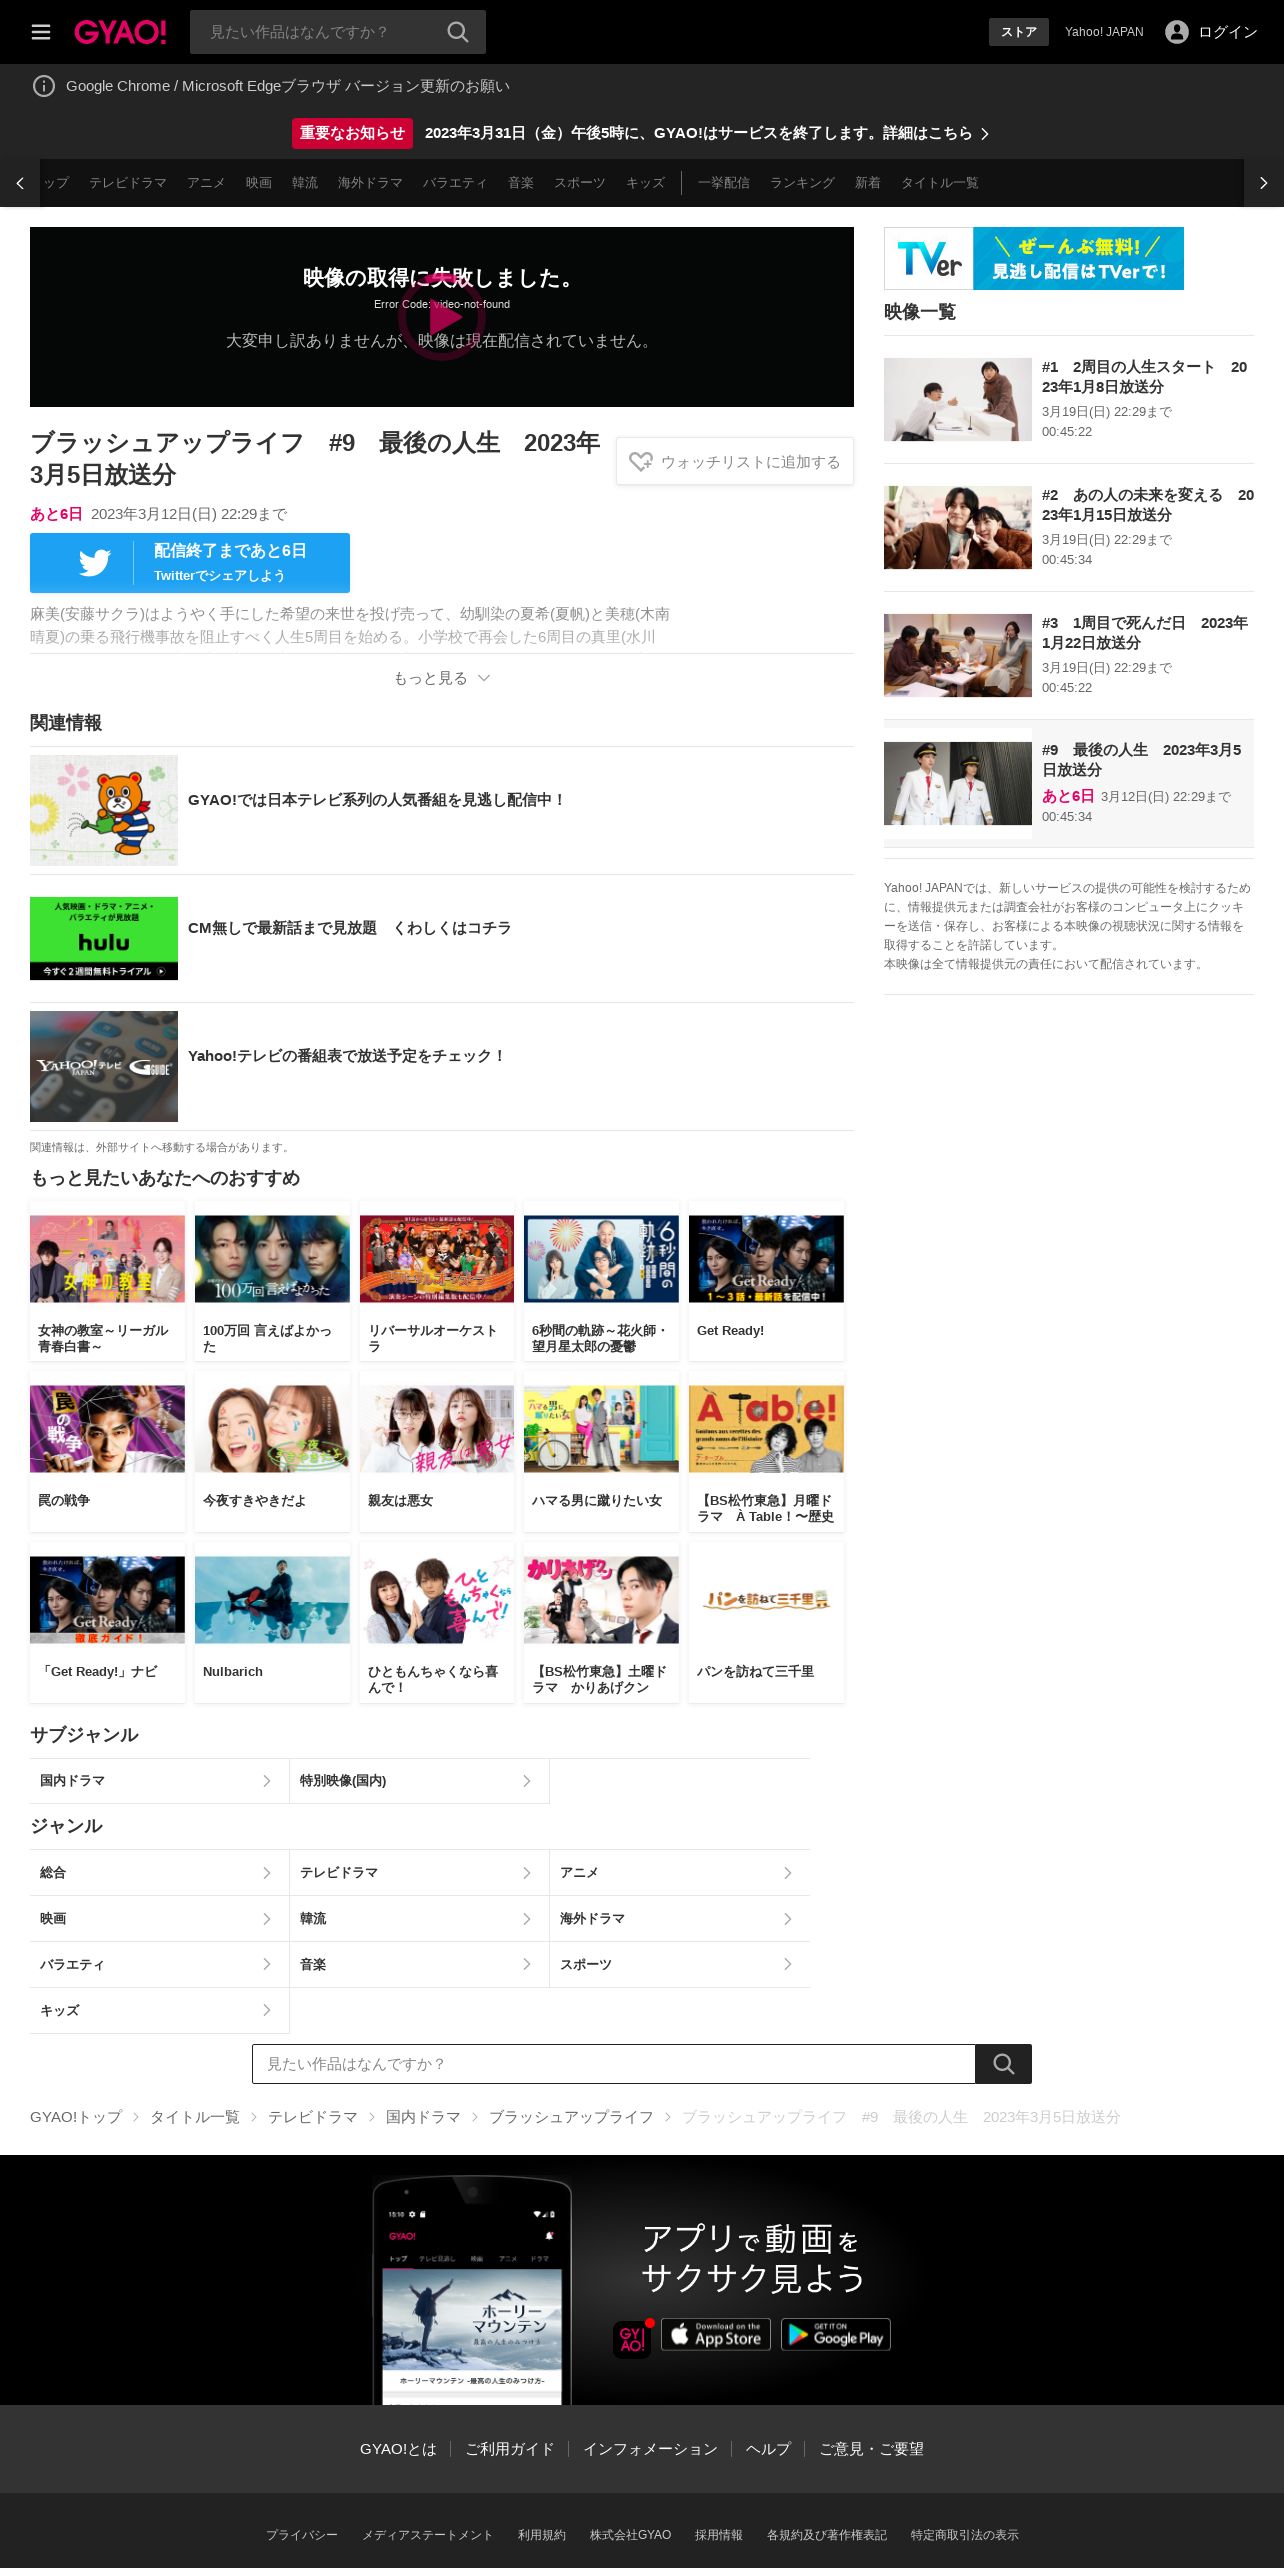Image resolution: width=1284 pixels, height=2568 pixels.
Task: Click the Google Play download badge
Action: (x=836, y=2334)
